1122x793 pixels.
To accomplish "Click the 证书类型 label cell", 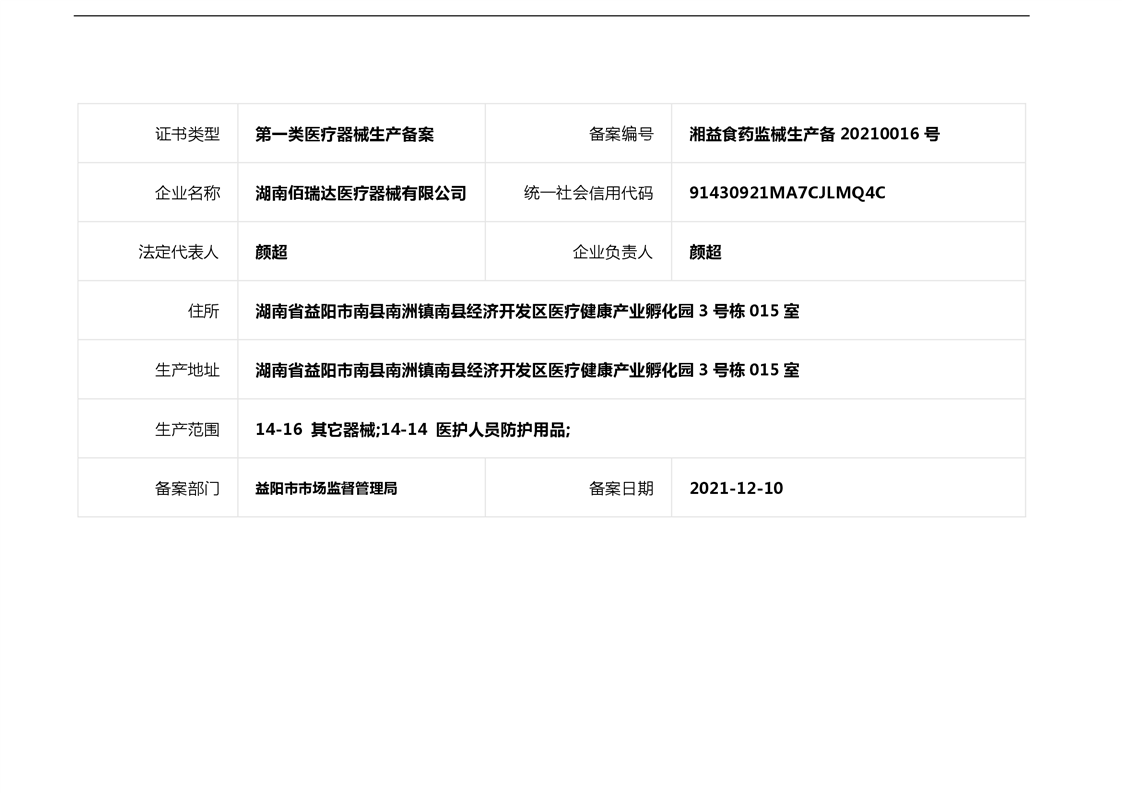I will (x=187, y=134).
